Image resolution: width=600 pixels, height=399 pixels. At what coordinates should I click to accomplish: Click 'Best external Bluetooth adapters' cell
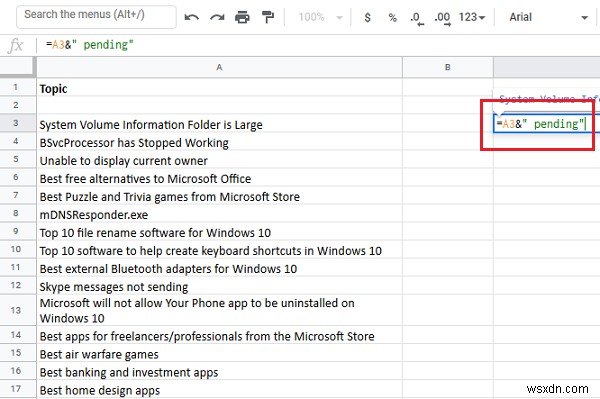click(219, 267)
